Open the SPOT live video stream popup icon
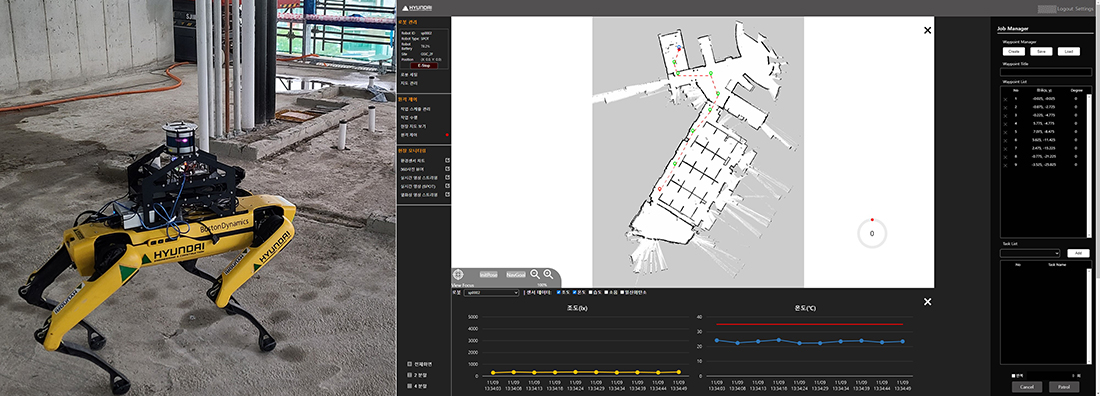The height and width of the screenshot is (396, 1100). tap(447, 186)
